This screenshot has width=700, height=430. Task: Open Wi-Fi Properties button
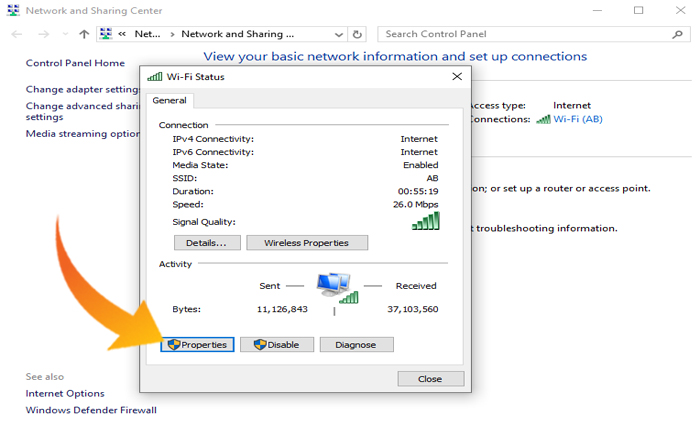click(x=198, y=344)
